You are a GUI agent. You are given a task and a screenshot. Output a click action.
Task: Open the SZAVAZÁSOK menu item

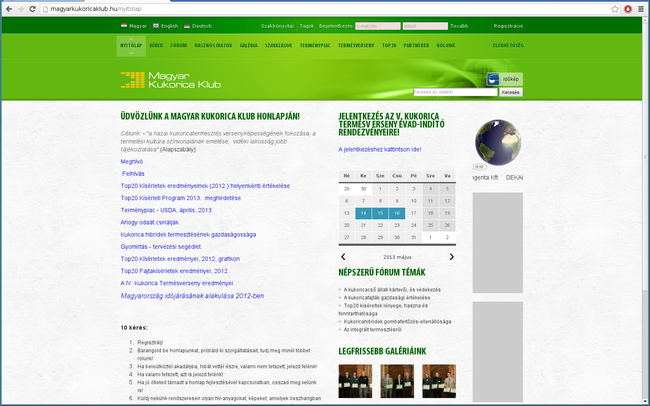pyautogui.click(x=279, y=46)
